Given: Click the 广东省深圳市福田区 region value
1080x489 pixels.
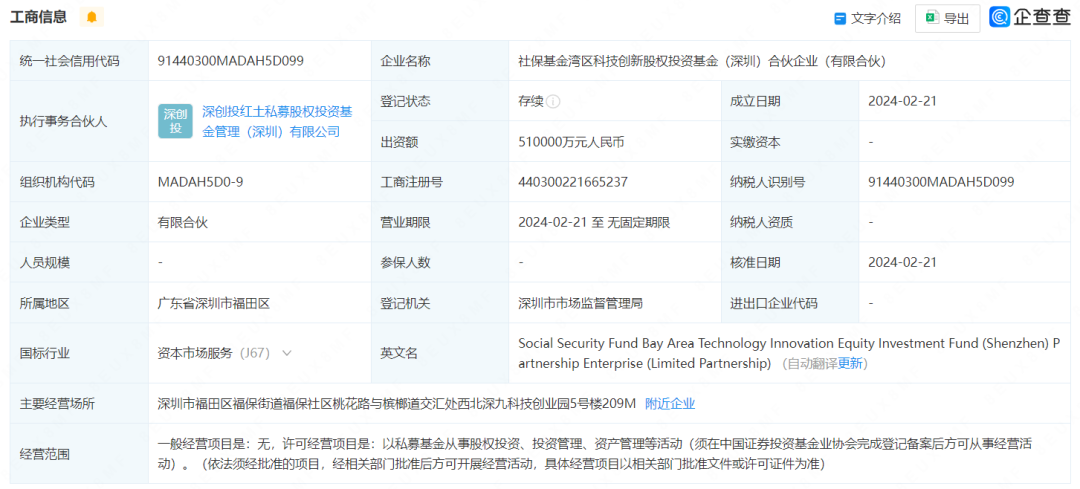Looking at the screenshot, I should coord(214,302).
